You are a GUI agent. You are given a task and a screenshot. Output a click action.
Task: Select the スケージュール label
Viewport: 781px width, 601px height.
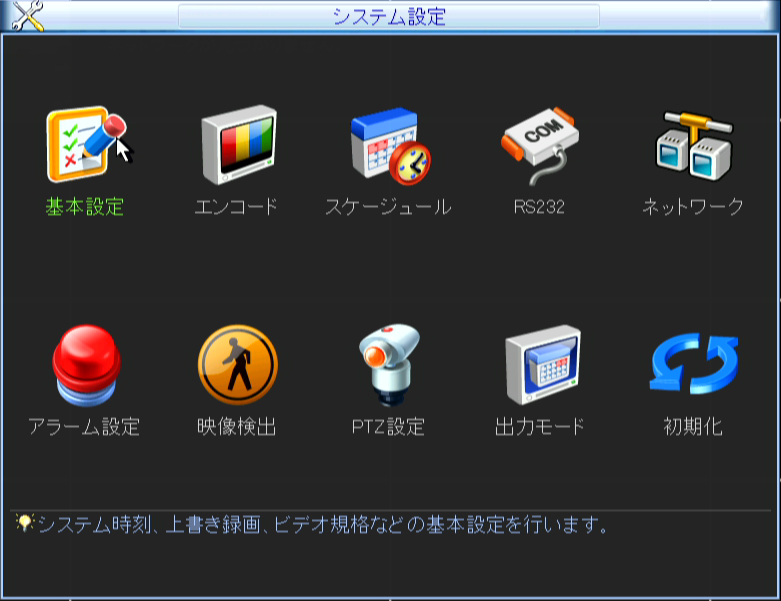(x=388, y=207)
